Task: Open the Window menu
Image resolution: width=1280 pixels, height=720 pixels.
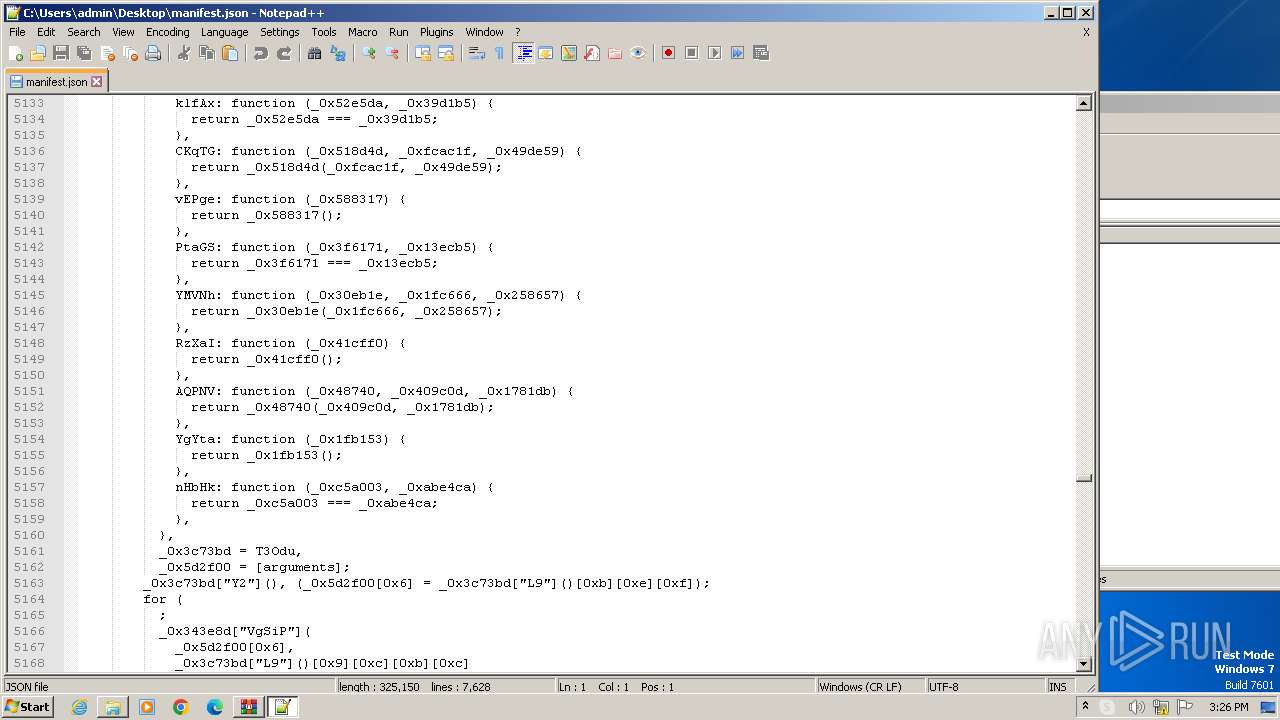Action: 485,32
